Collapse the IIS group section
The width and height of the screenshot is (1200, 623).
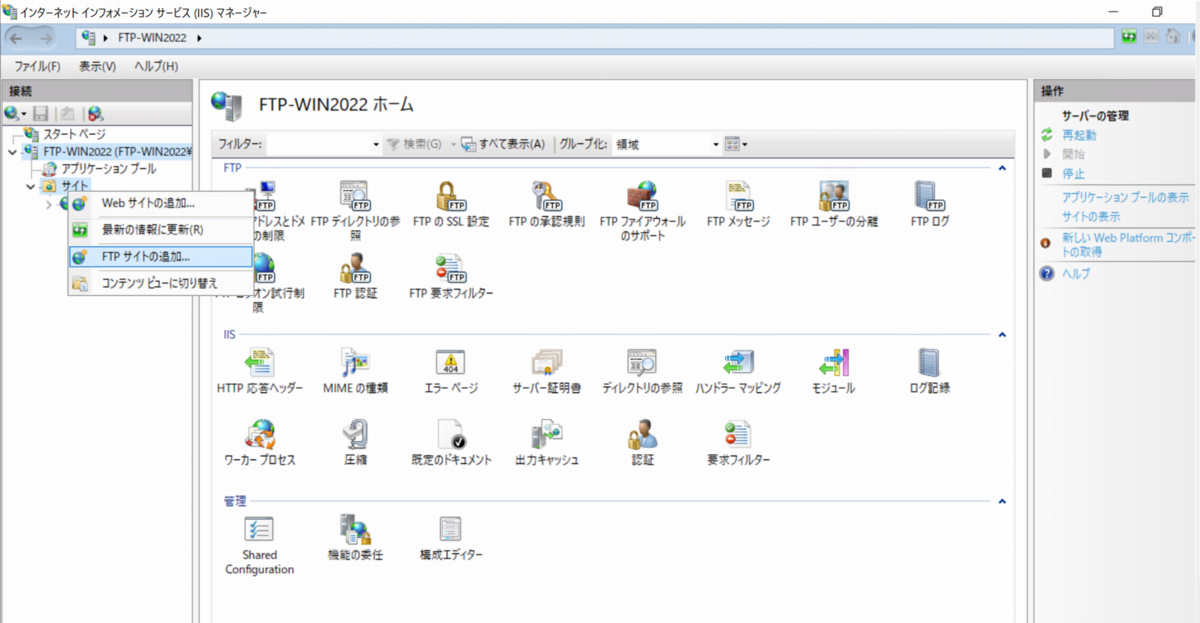[x=1003, y=334]
